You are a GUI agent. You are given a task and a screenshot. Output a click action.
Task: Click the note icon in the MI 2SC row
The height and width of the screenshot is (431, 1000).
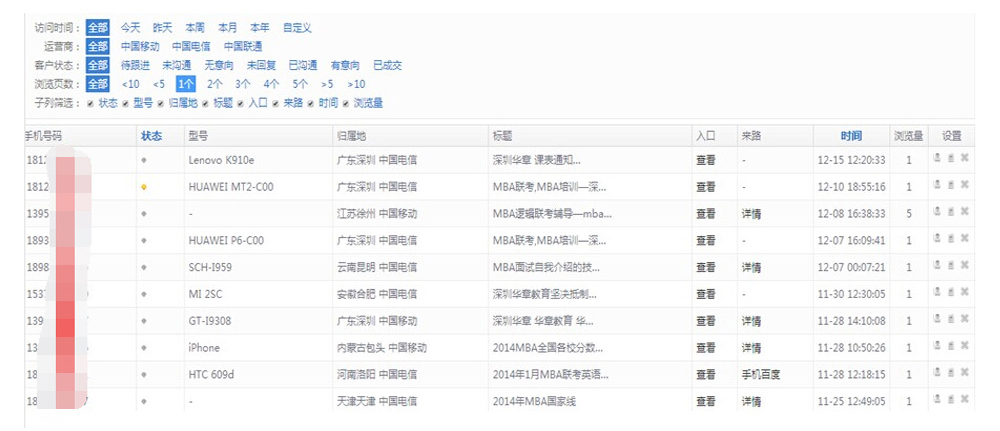click(x=951, y=293)
